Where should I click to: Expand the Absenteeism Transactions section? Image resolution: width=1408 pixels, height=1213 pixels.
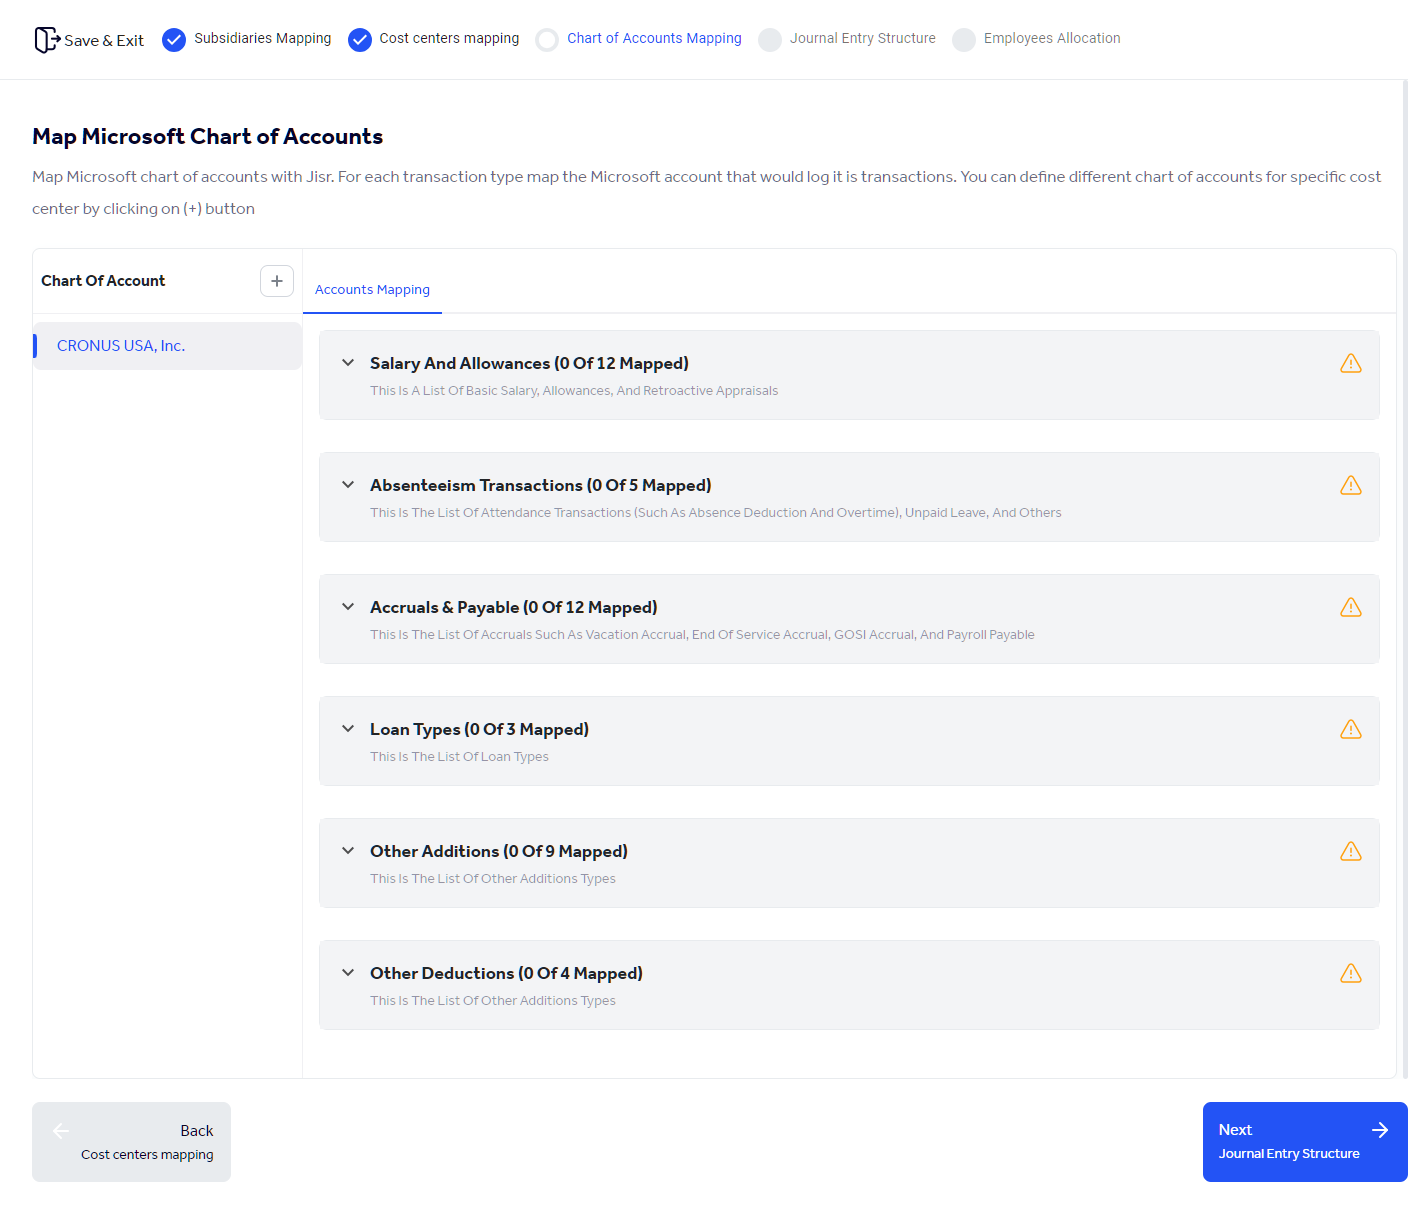click(x=348, y=485)
